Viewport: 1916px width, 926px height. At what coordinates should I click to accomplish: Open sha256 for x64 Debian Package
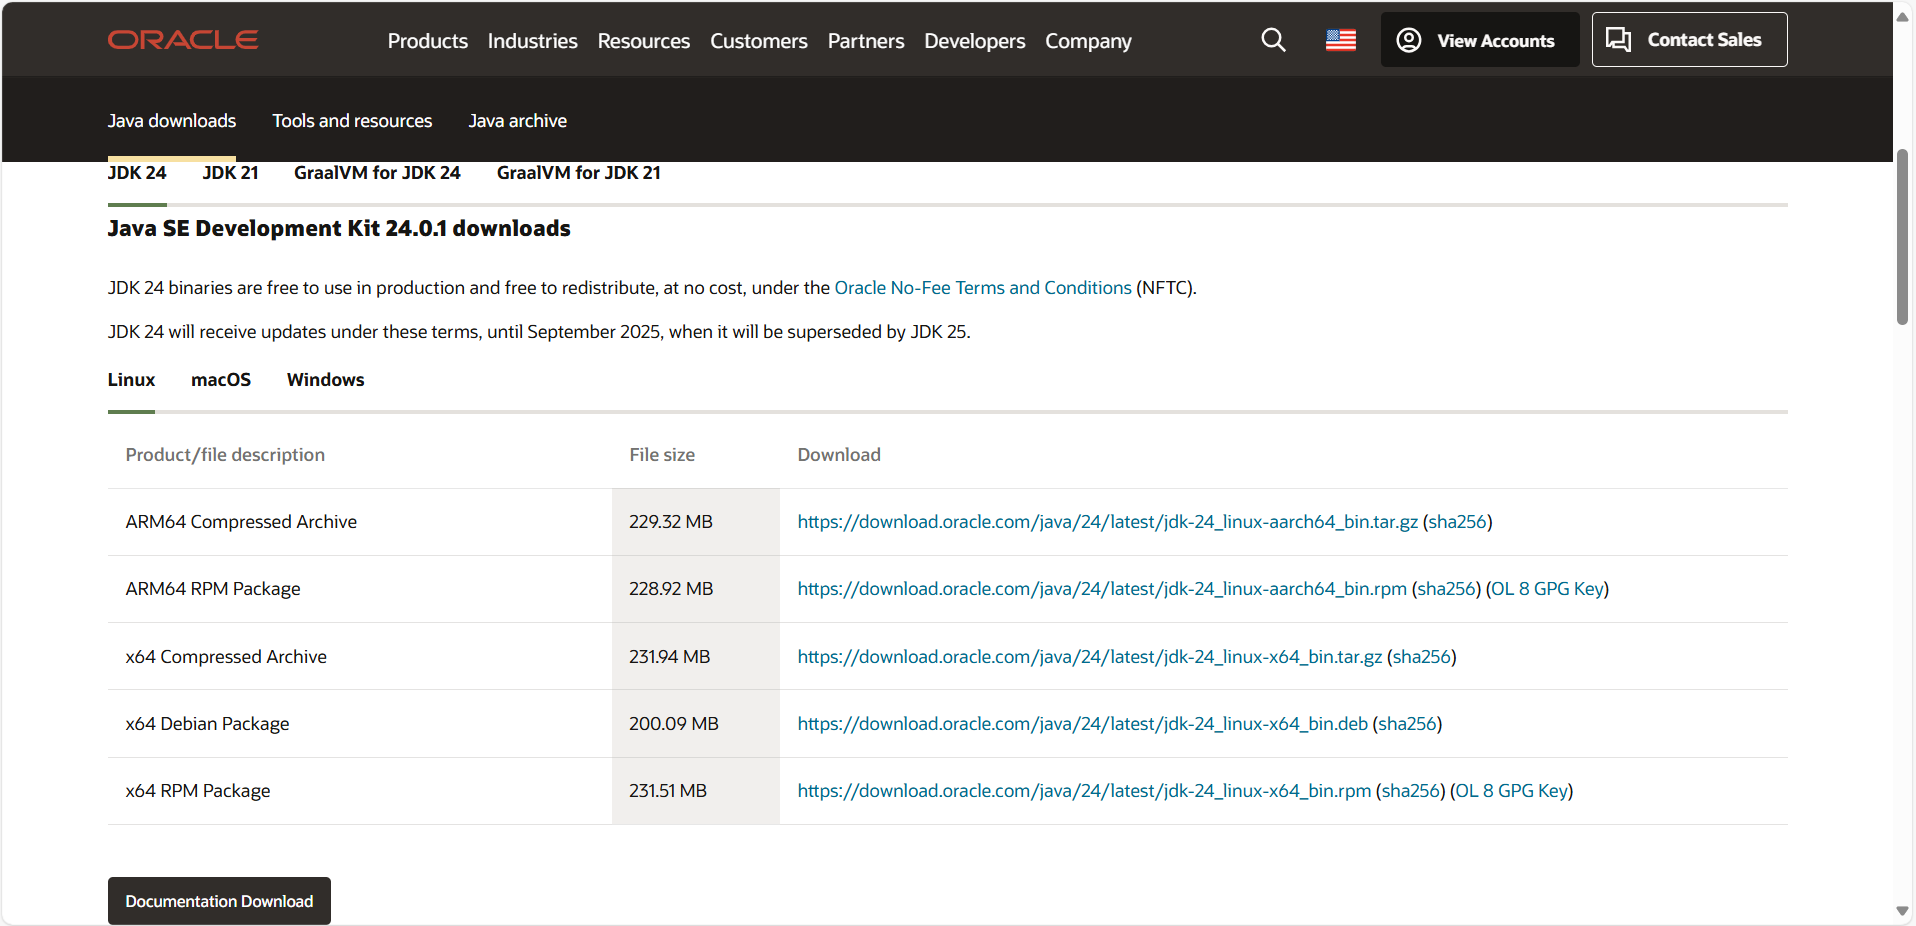[x=1408, y=724]
